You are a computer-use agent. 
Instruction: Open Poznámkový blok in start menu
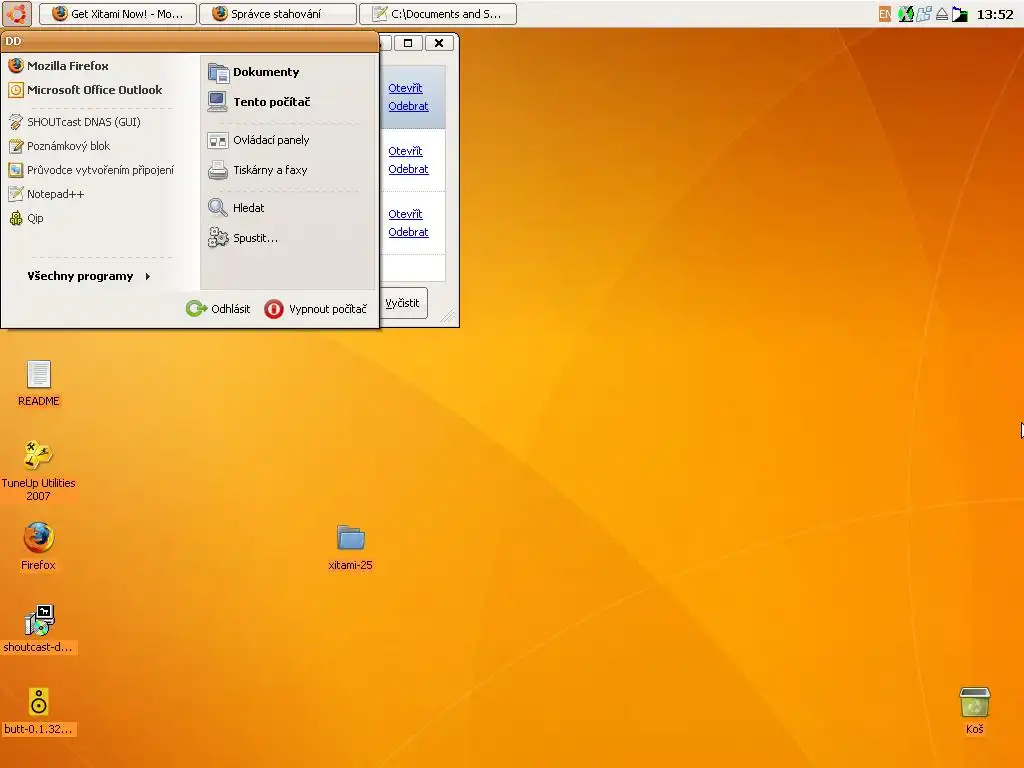[59, 146]
